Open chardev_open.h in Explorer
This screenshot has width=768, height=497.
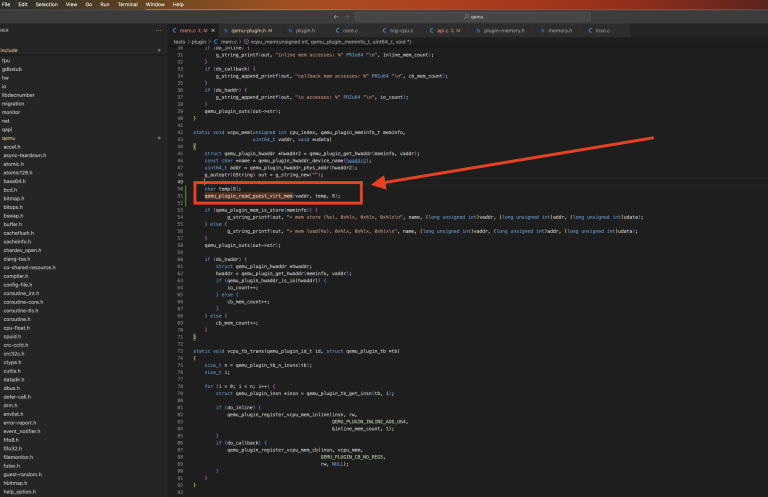pyautogui.click(x=23, y=250)
